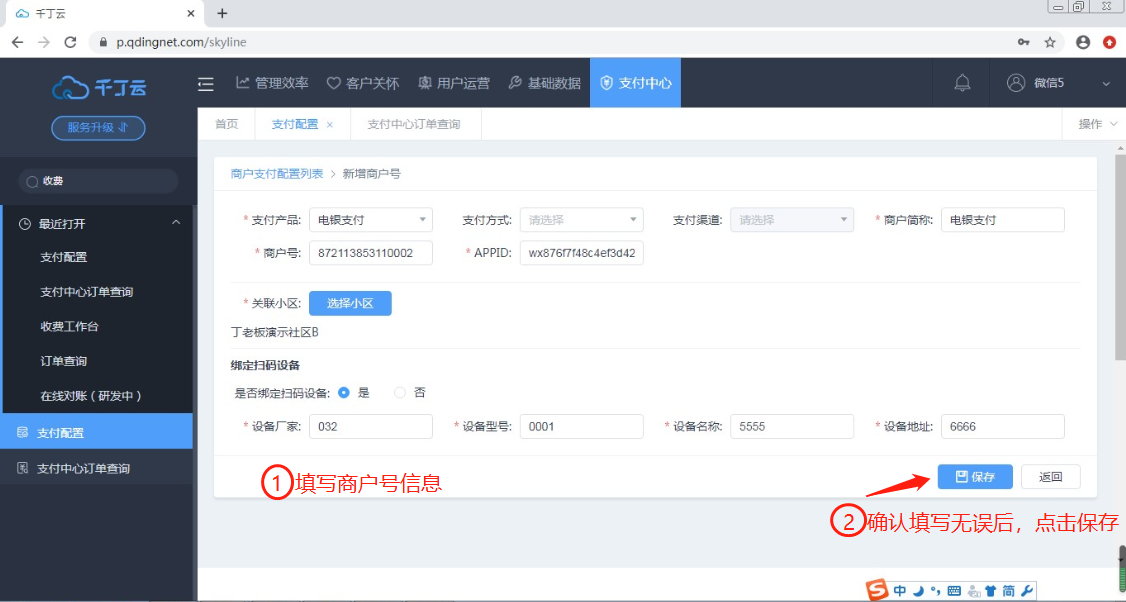
Task: Click Sogou skin shirt icon
Action: pos(991,591)
